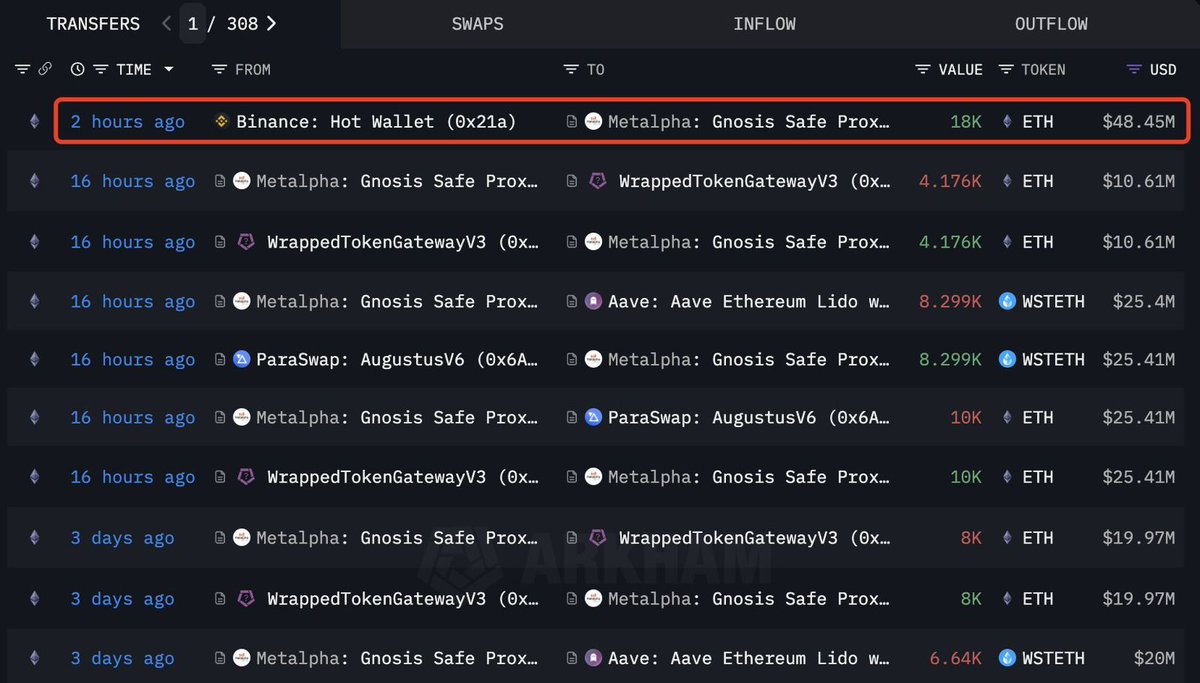Click the Binance logo in the FROM column
1200x683 pixels.
click(222, 121)
